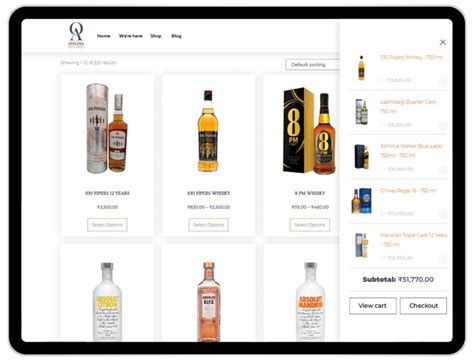Screen dimensions: 474x361
Task: Remove Chivas Regal 18 from cart
Action: pos(443,214)
